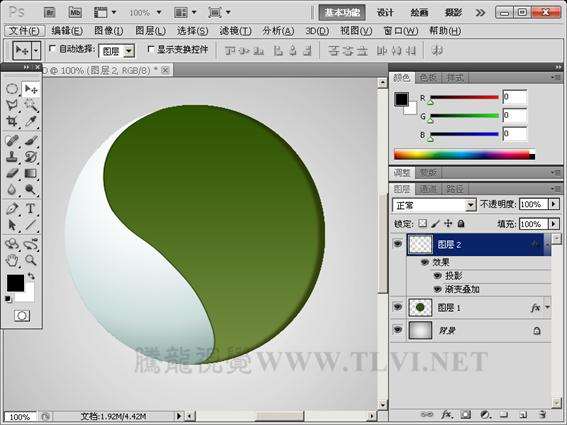The image size is (567, 425).
Task: Toggle the 投影 drop shadow effect
Action: (x=438, y=276)
